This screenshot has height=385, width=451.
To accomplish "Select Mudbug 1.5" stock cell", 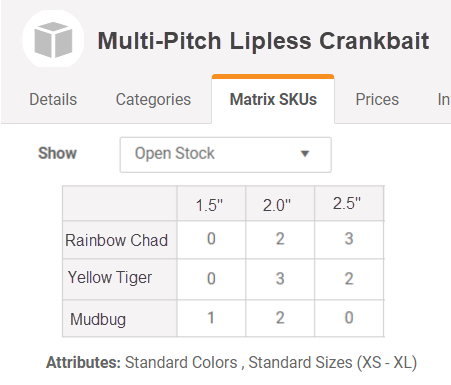I will (211, 318).
